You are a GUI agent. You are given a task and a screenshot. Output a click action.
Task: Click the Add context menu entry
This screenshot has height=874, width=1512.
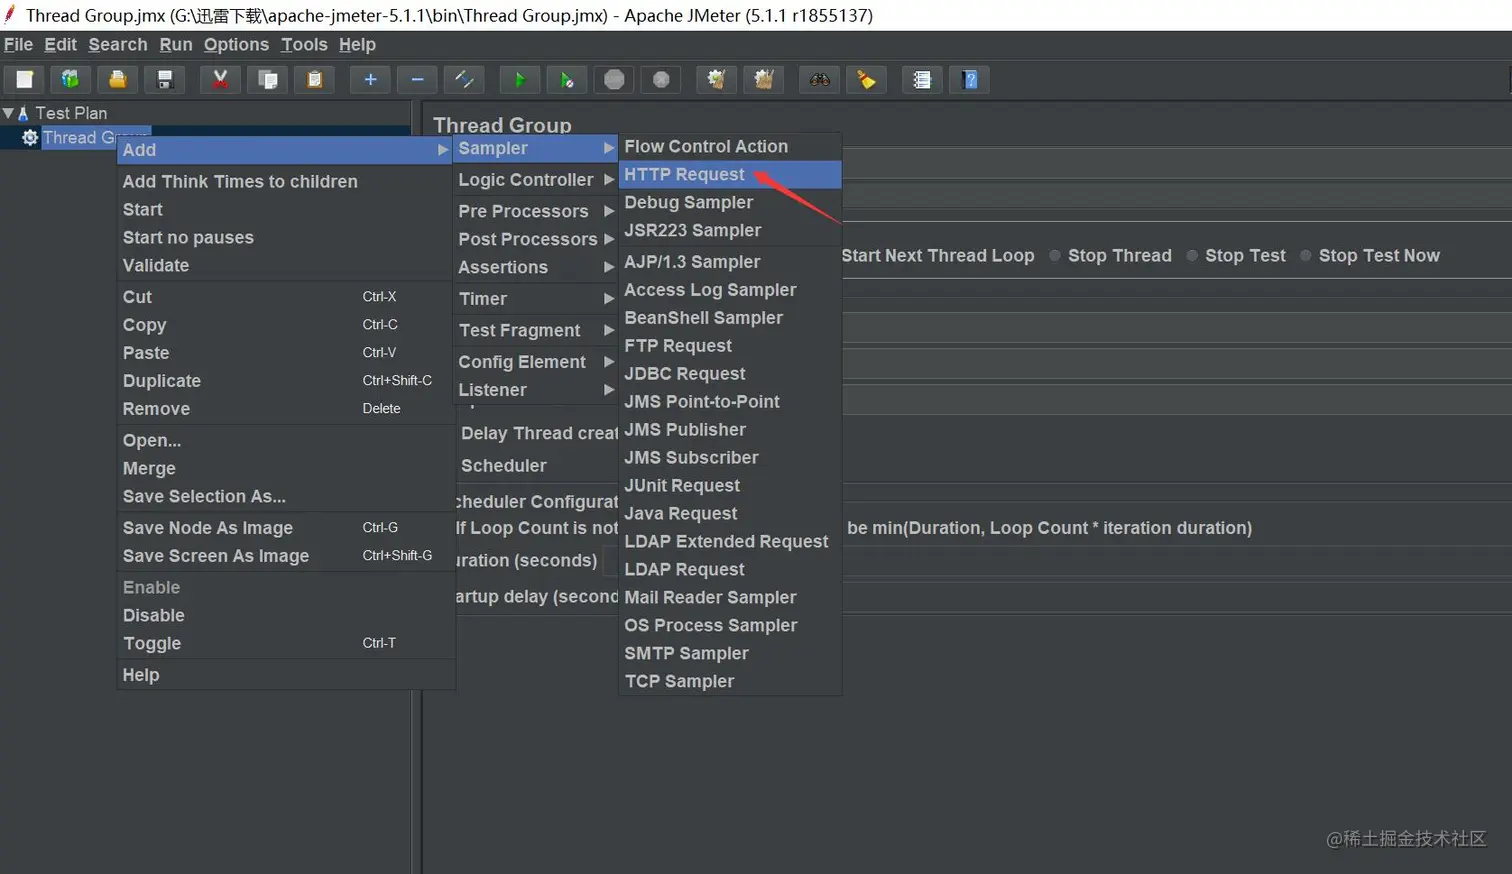(x=286, y=150)
